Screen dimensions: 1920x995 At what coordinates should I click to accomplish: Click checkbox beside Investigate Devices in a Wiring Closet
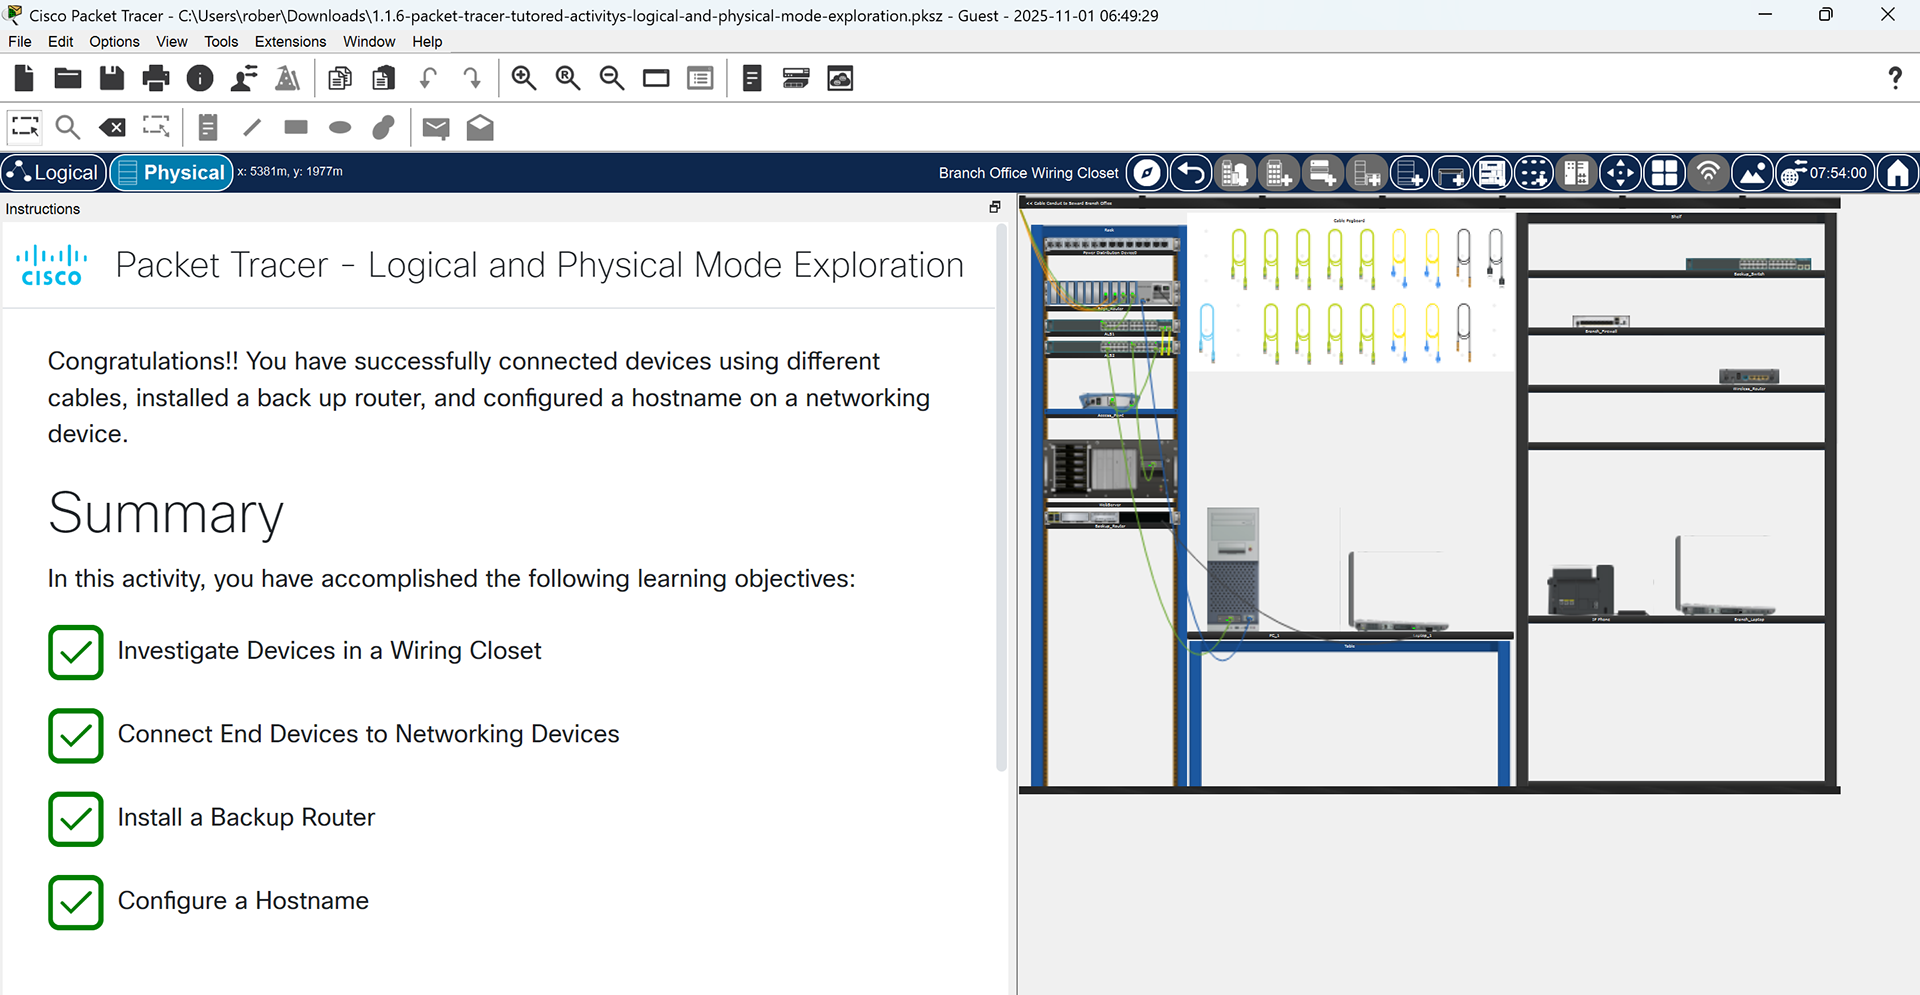76,652
